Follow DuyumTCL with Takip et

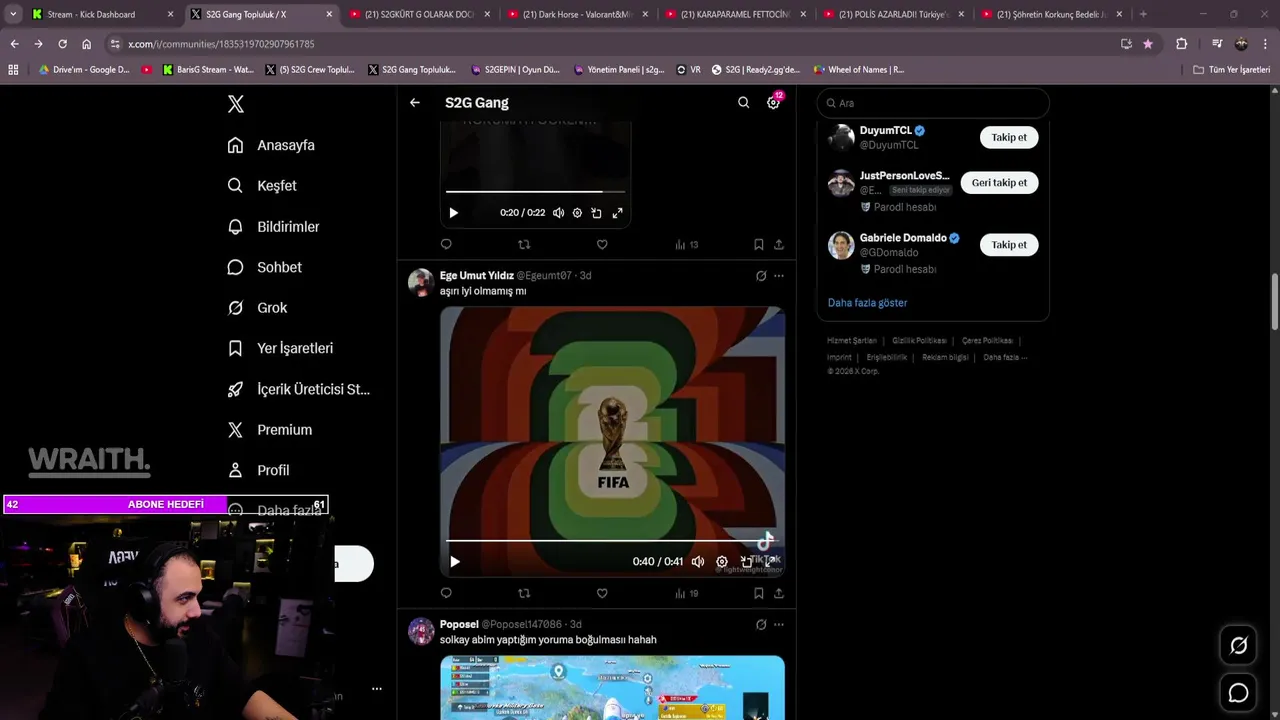tap(1009, 137)
